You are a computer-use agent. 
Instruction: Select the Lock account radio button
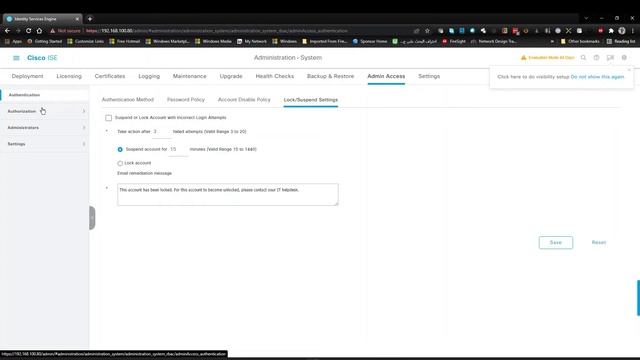click(x=120, y=163)
